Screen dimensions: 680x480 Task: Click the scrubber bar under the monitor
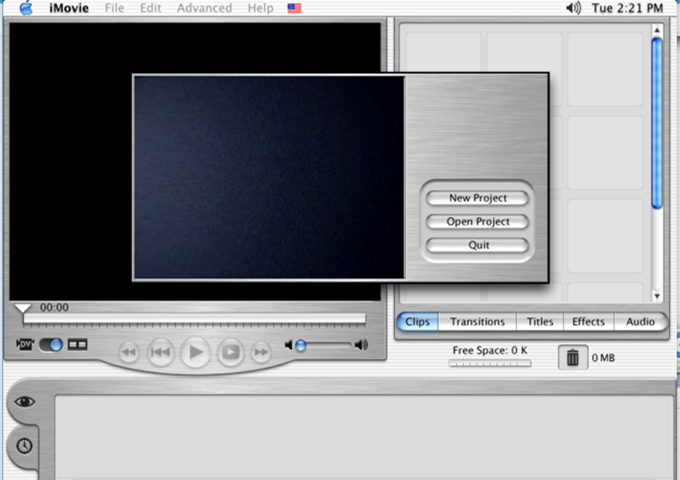[194, 319]
